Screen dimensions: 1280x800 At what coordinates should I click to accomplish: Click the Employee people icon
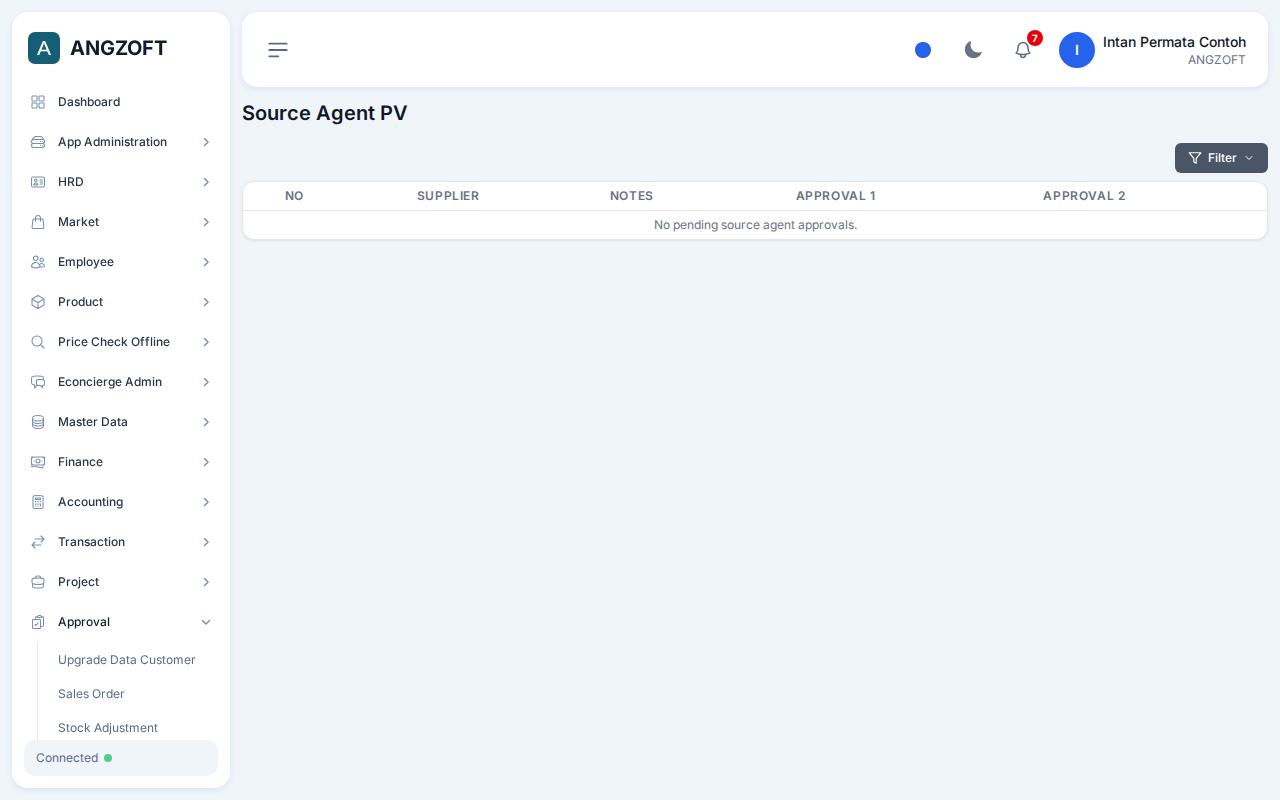click(38, 262)
